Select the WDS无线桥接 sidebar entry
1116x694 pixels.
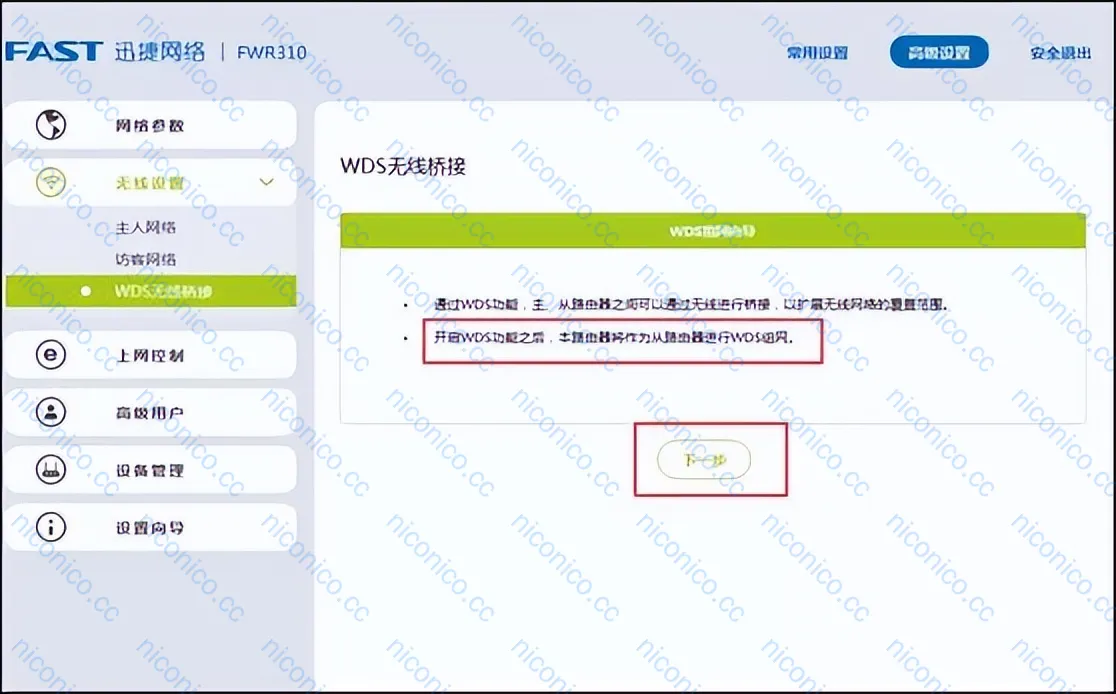pos(151,291)
